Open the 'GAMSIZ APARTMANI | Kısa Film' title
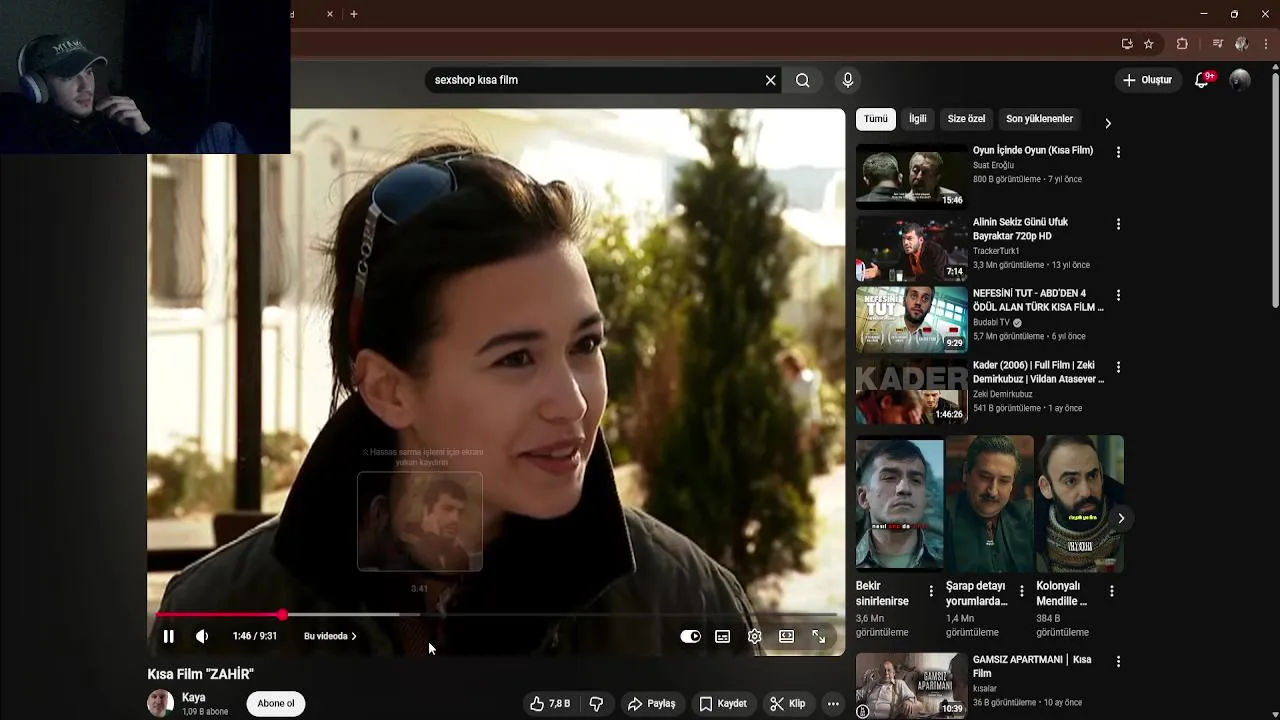Screen dimensions: 1280x720 pyautogui.click(x=1032, y=666)
